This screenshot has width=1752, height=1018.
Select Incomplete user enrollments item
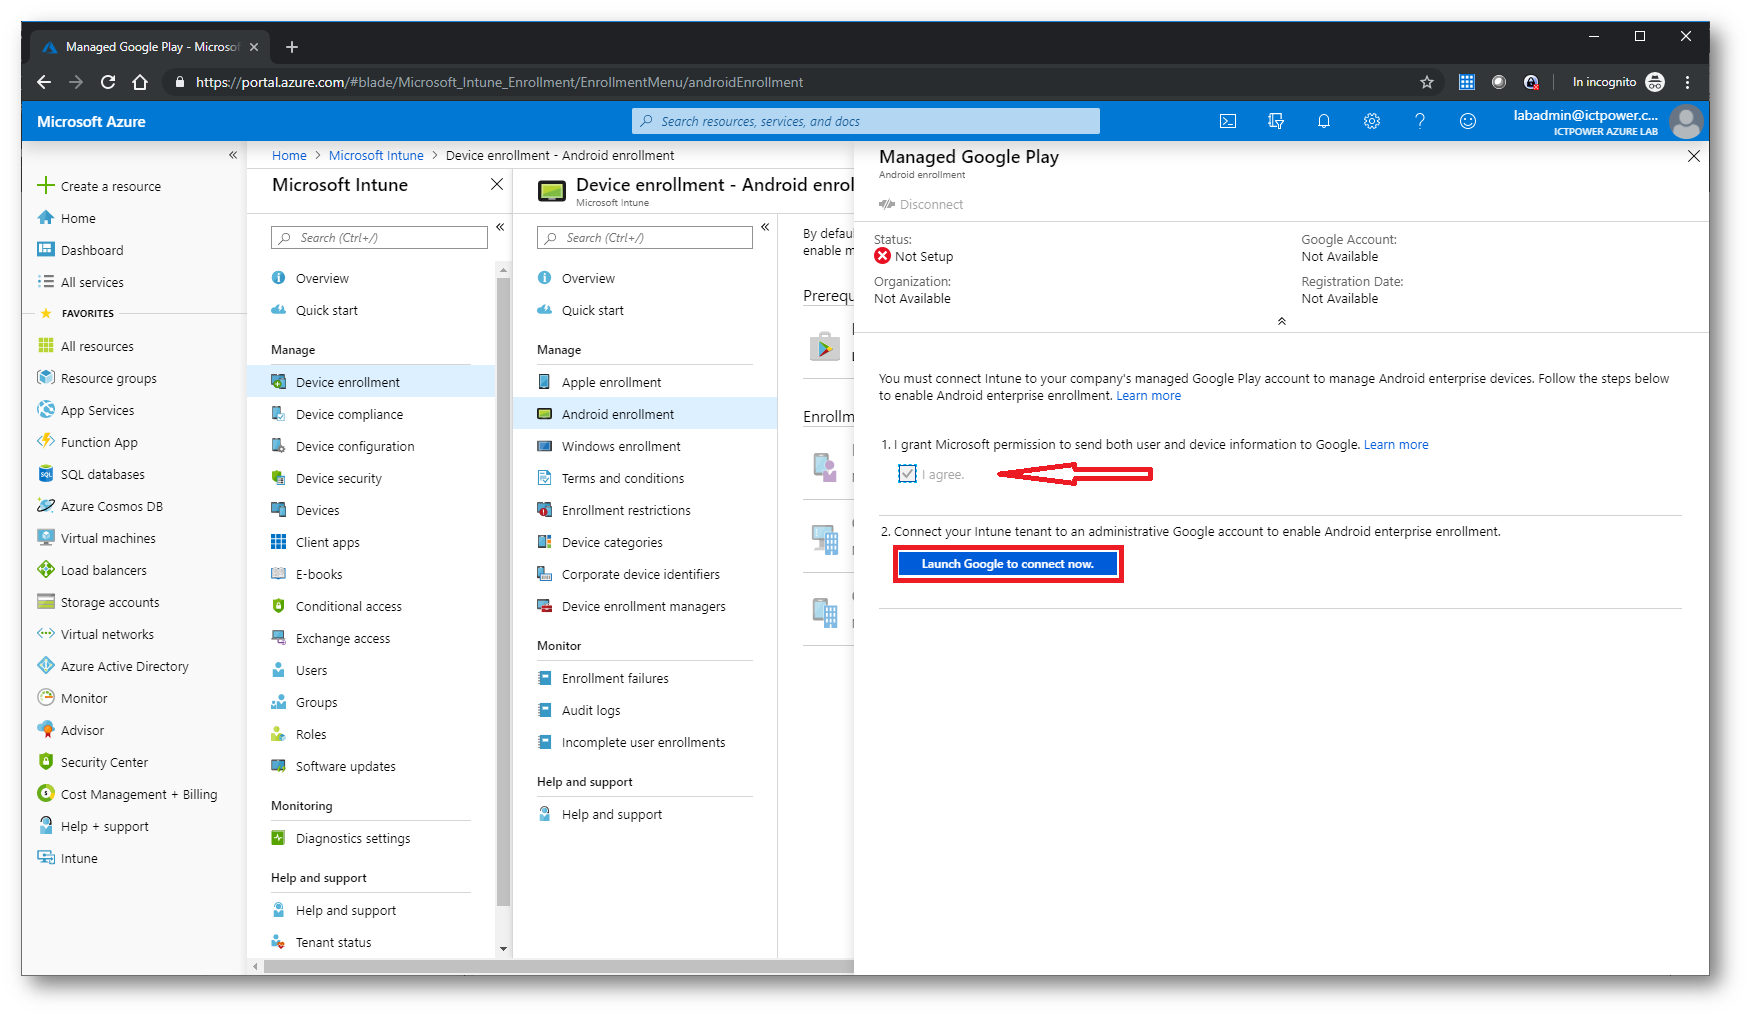pos(643,742)
